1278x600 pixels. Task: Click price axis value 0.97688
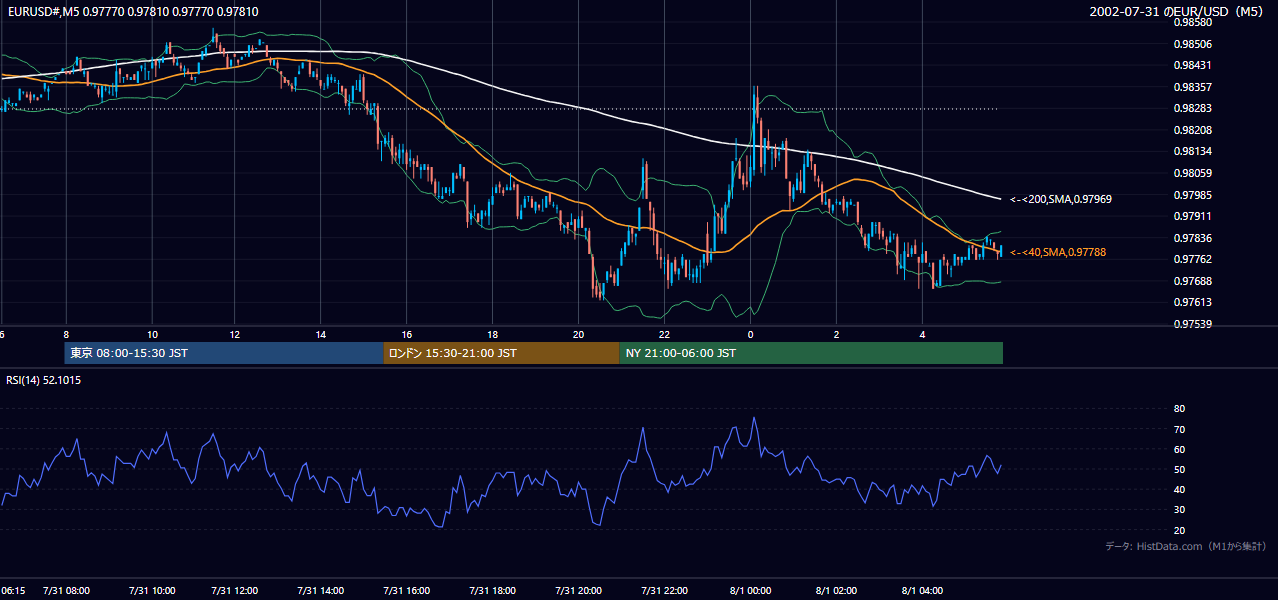pos(1193,281)
